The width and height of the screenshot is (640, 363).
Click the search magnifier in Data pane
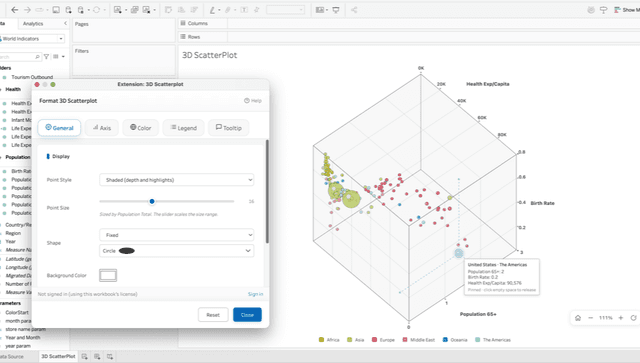[x=37, y=57]
